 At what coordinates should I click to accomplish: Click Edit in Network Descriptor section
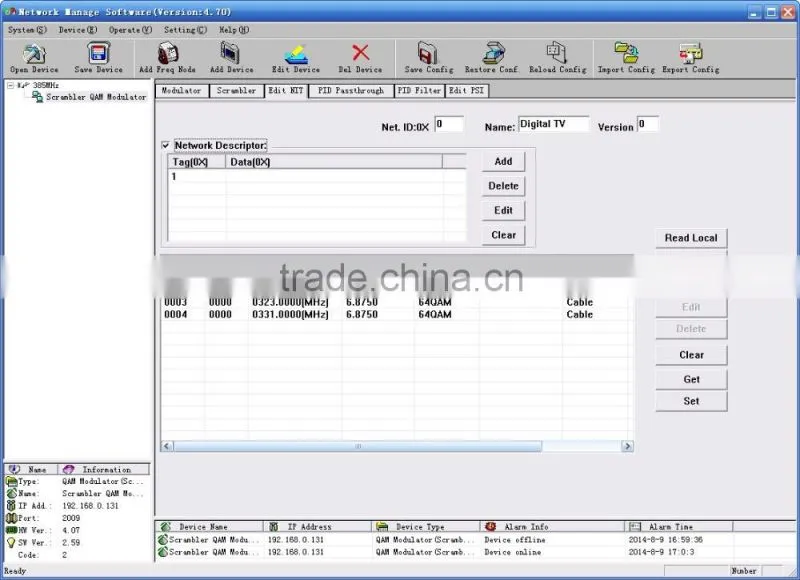503,210
